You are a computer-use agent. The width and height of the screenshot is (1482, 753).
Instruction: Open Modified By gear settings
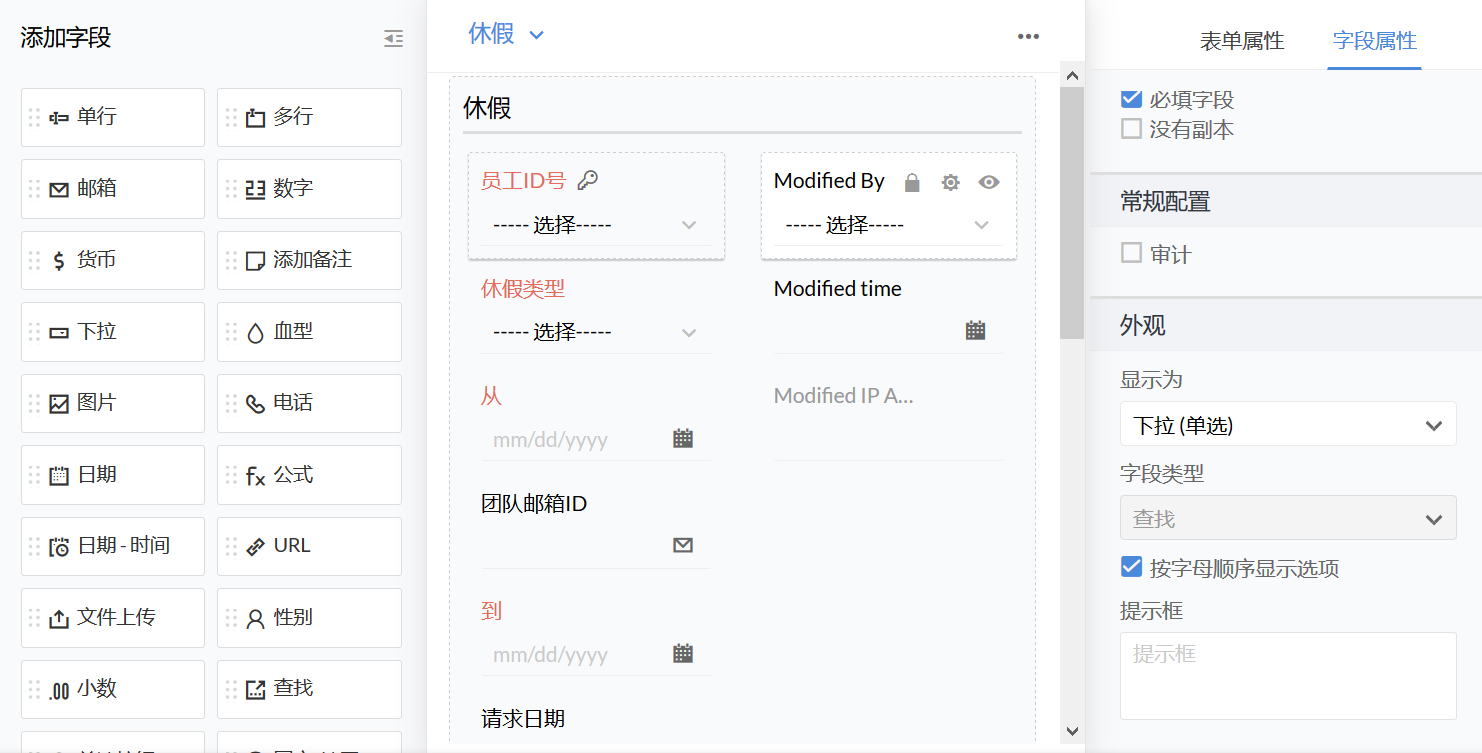(950, 182)
